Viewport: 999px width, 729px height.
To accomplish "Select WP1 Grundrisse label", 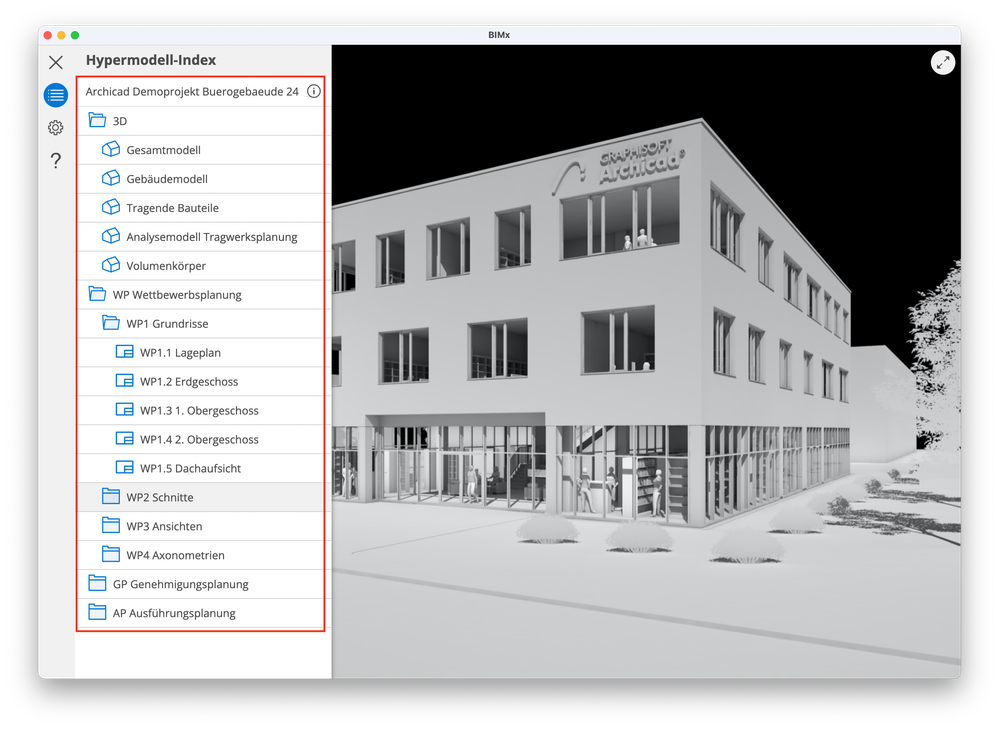I will (167, 324).
